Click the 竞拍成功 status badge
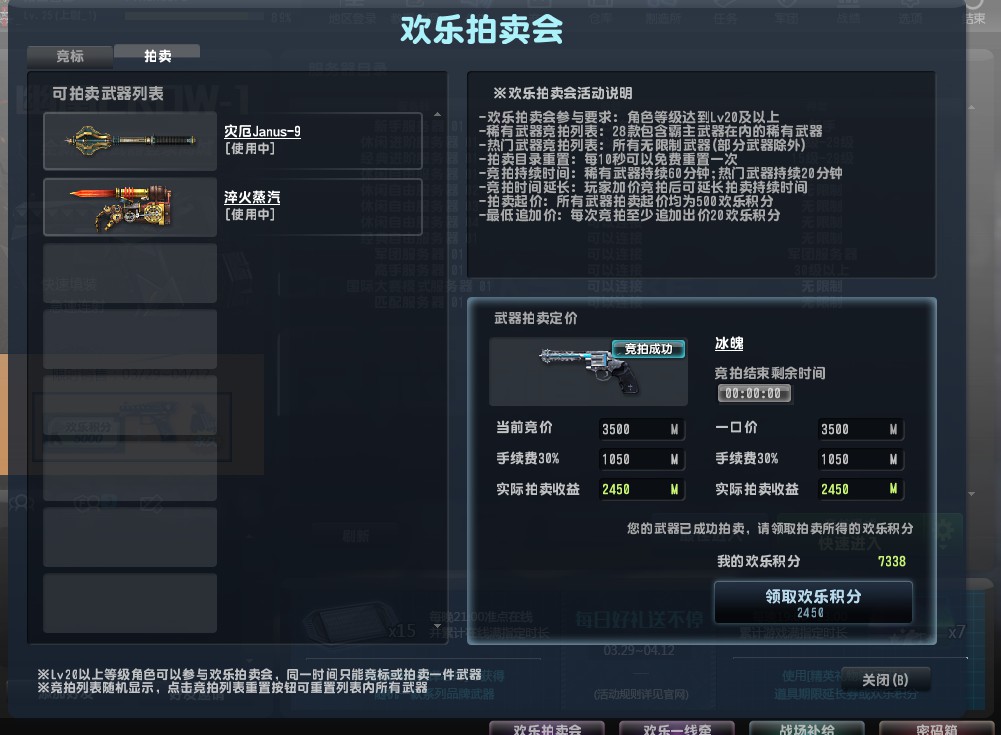 (x=648, y=349)
